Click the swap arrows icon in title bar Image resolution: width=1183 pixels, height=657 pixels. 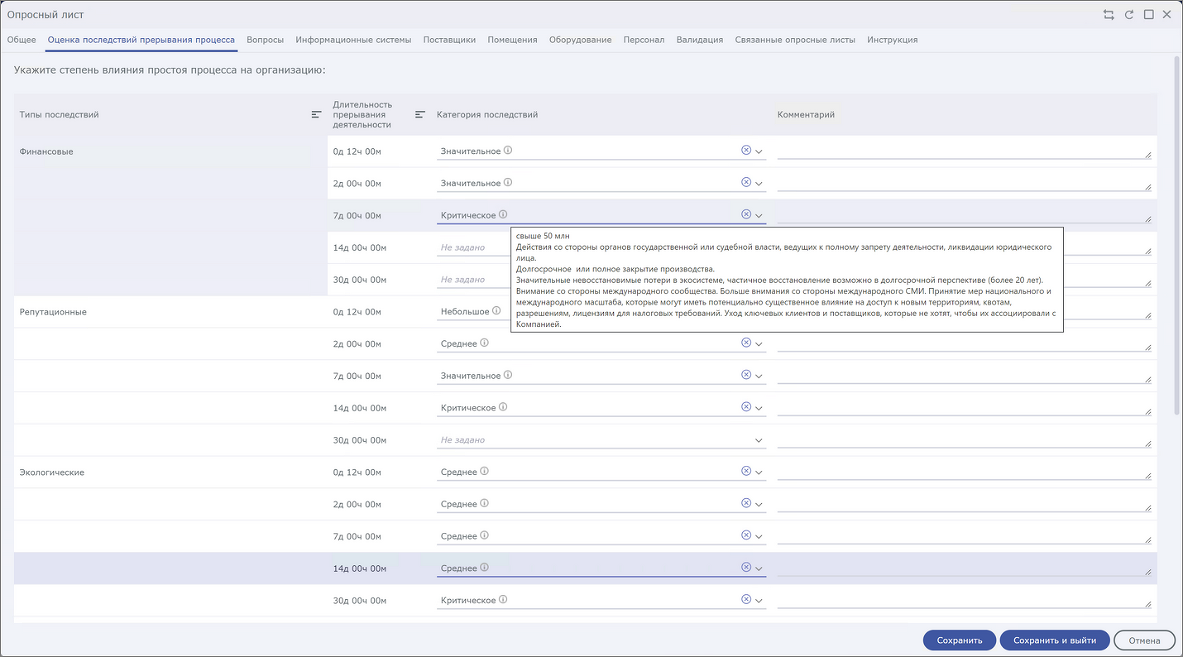coord(1108,15)
